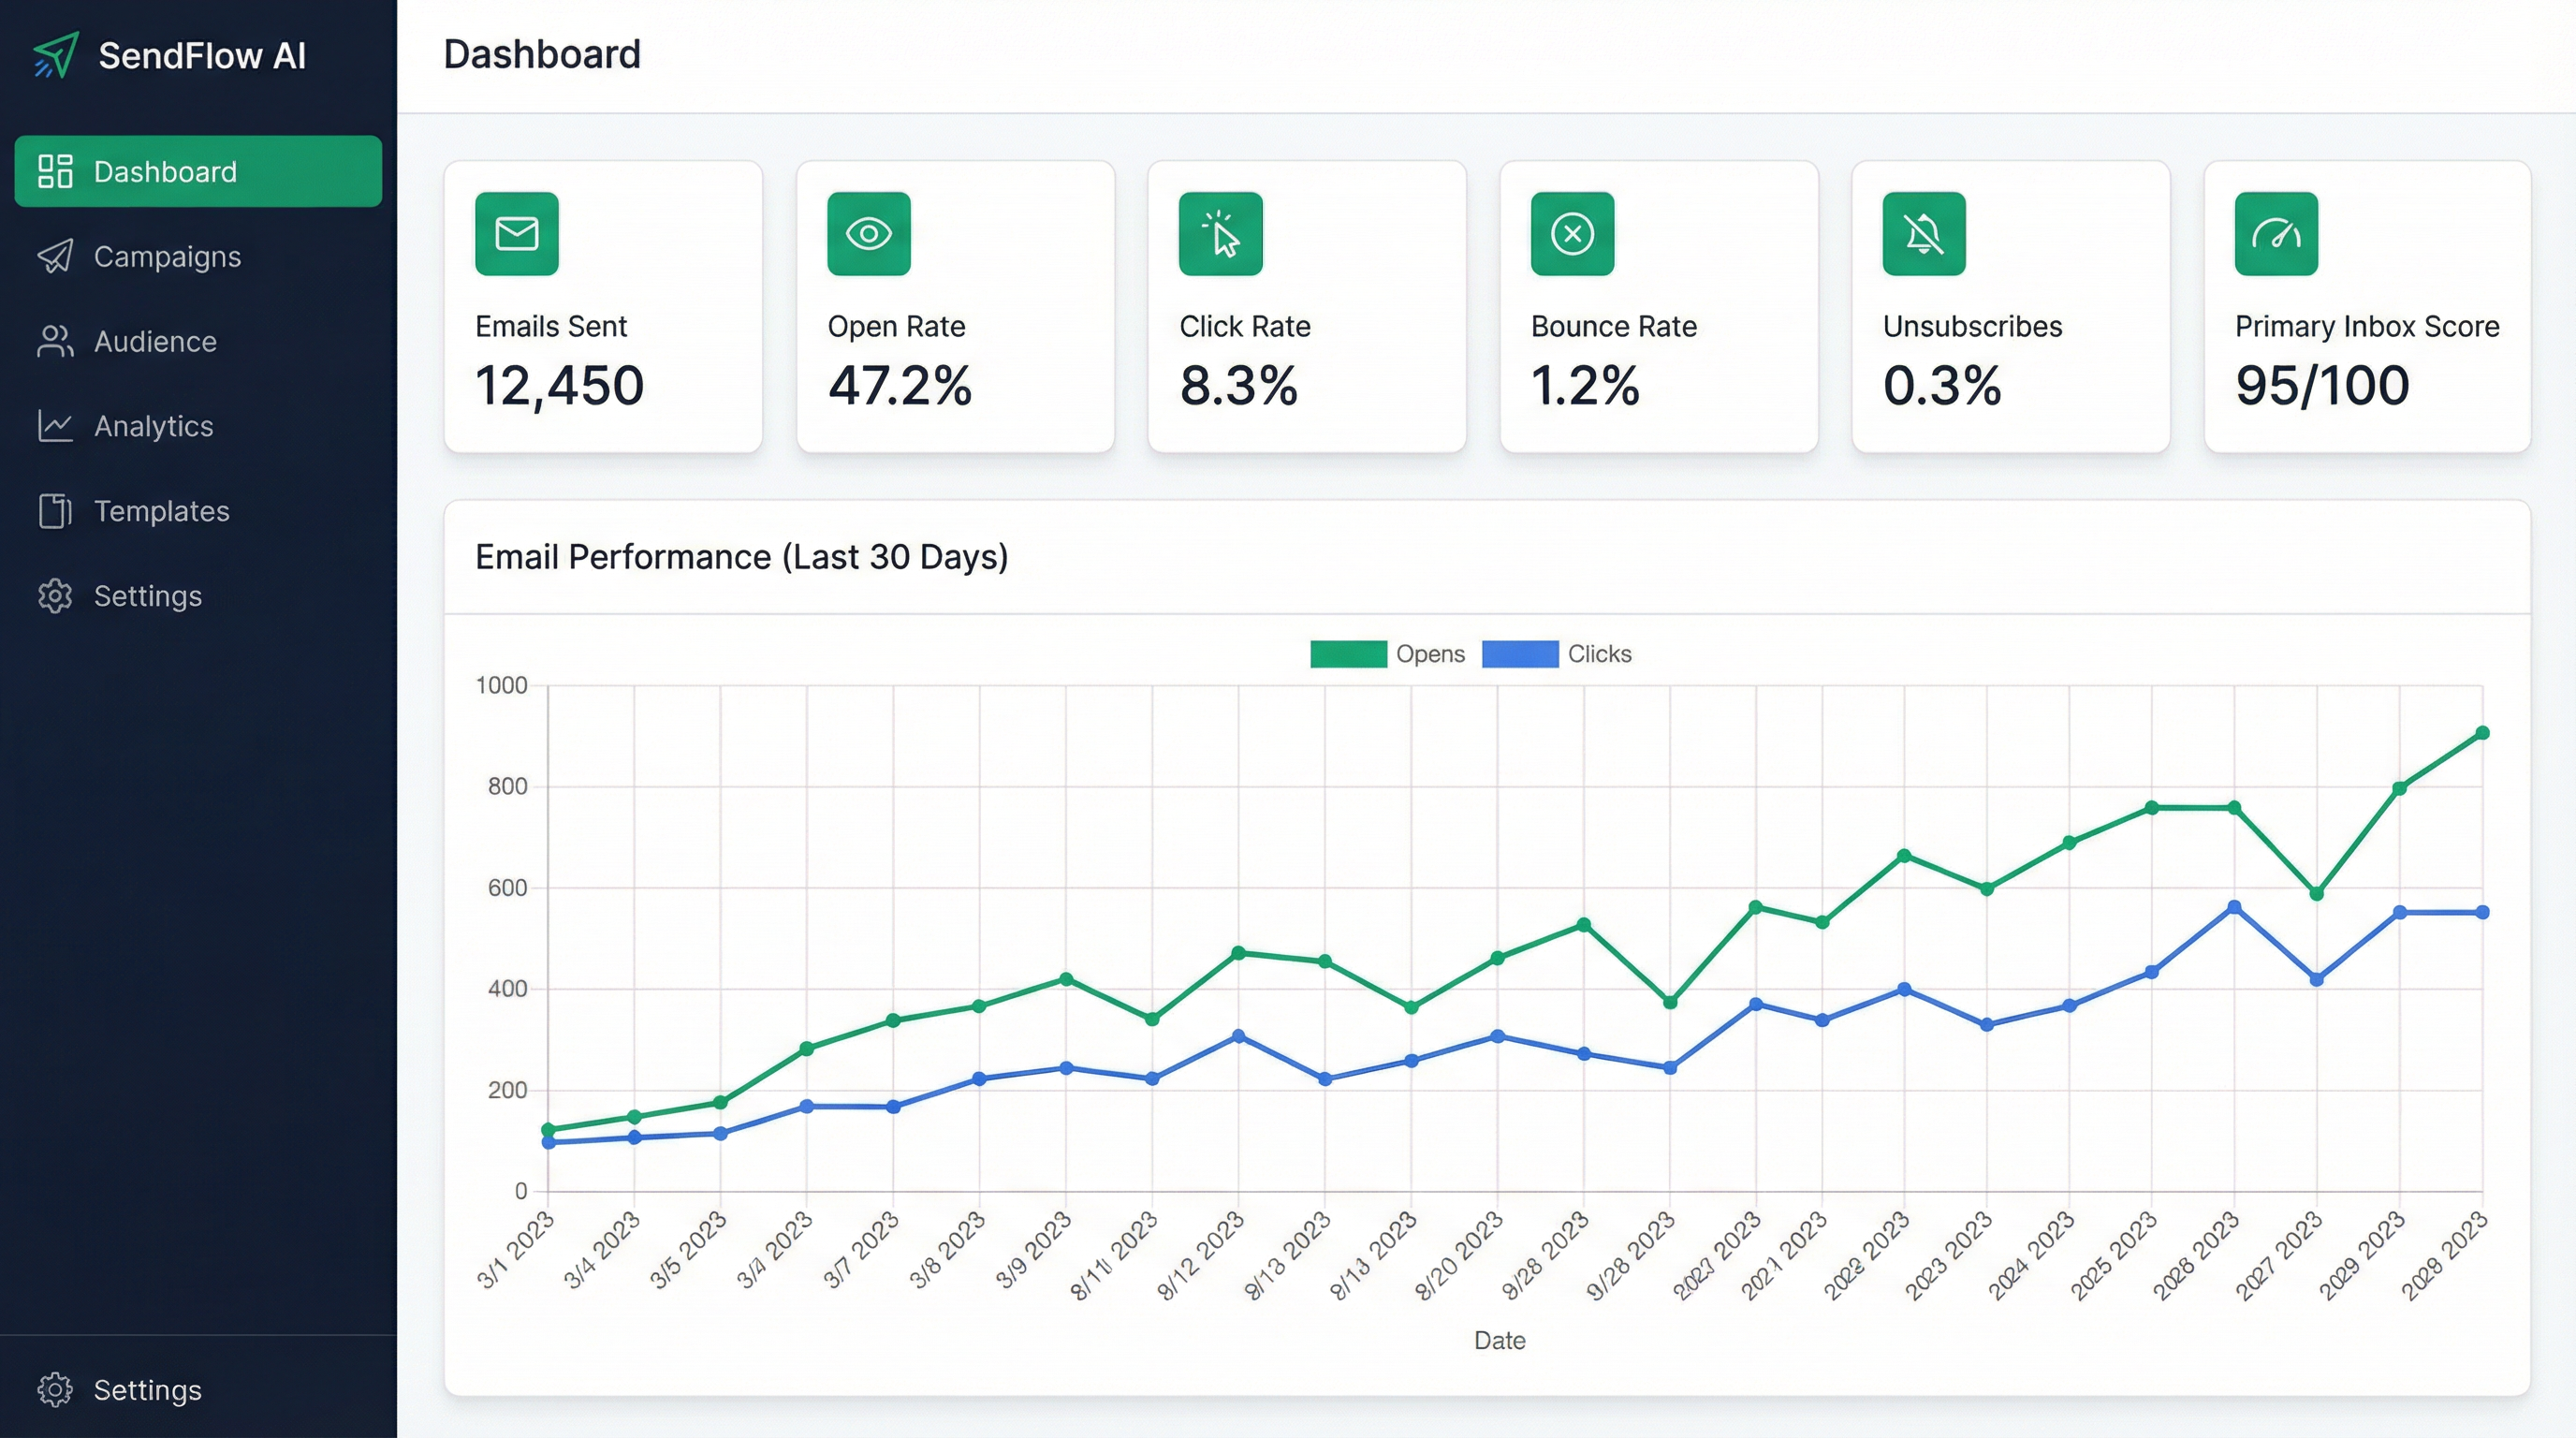The width and height of the screenshot is (2576, 1438).
Task: Select Templates in the navigation sidebar
Action: [x=161, y=511]
